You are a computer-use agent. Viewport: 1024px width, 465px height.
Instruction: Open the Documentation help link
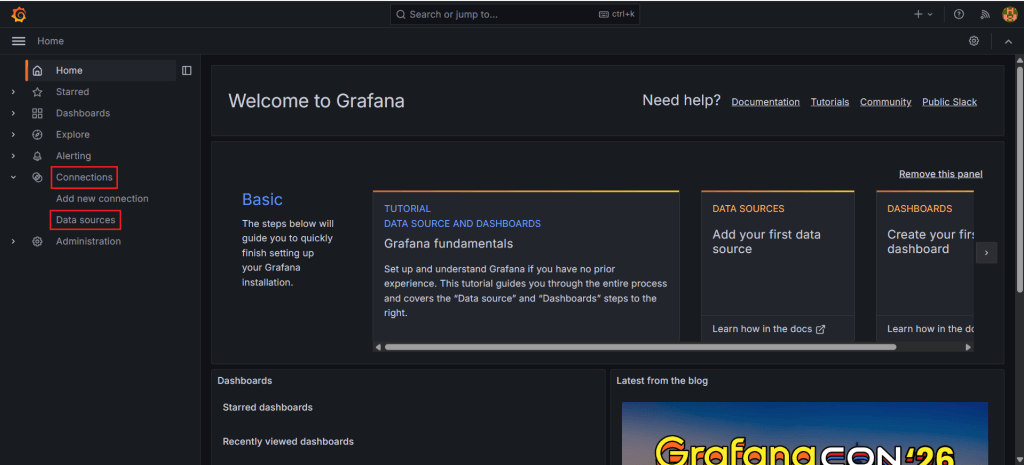(765, 102)
